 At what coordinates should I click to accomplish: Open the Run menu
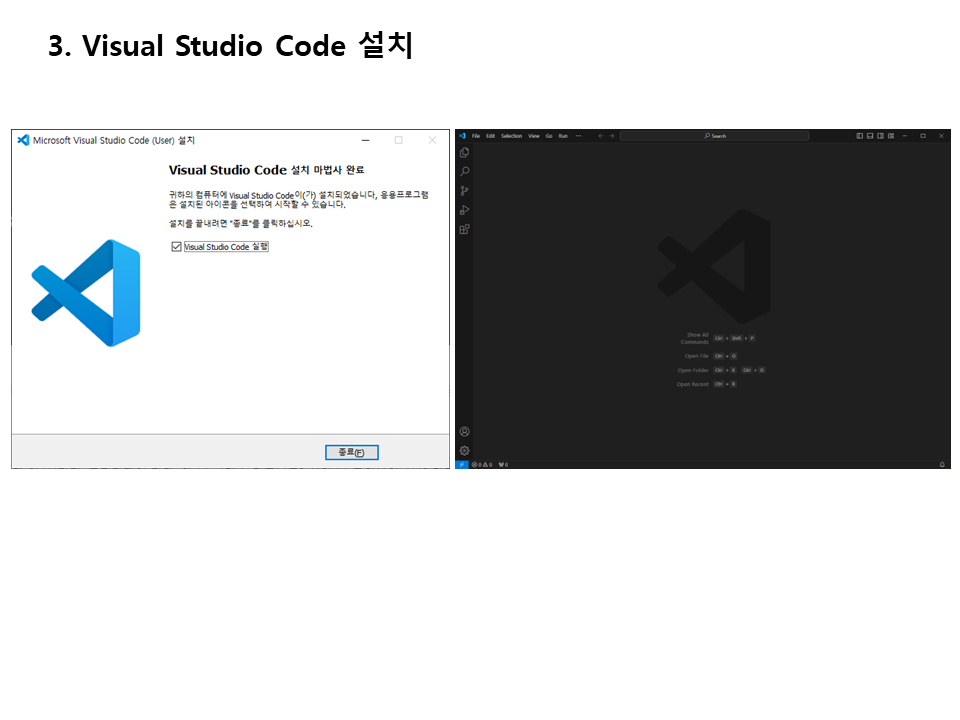point(563,136)
